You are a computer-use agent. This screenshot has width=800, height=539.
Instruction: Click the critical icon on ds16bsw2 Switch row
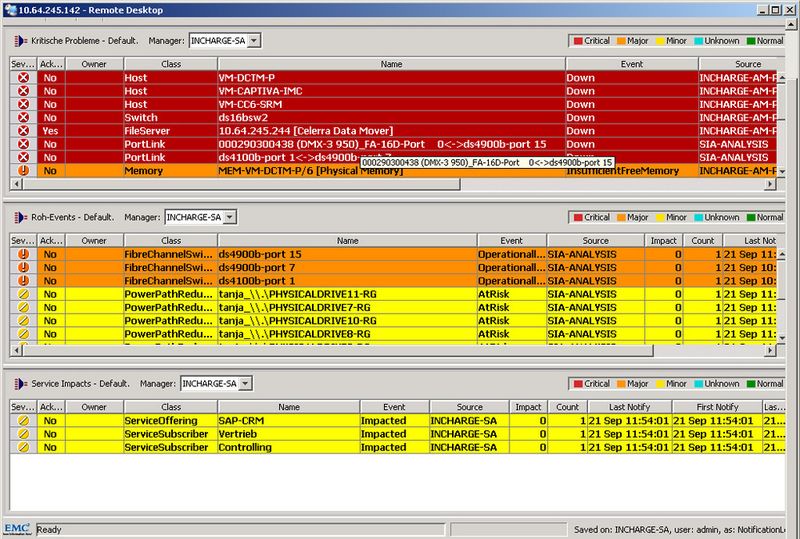point(23,117)
